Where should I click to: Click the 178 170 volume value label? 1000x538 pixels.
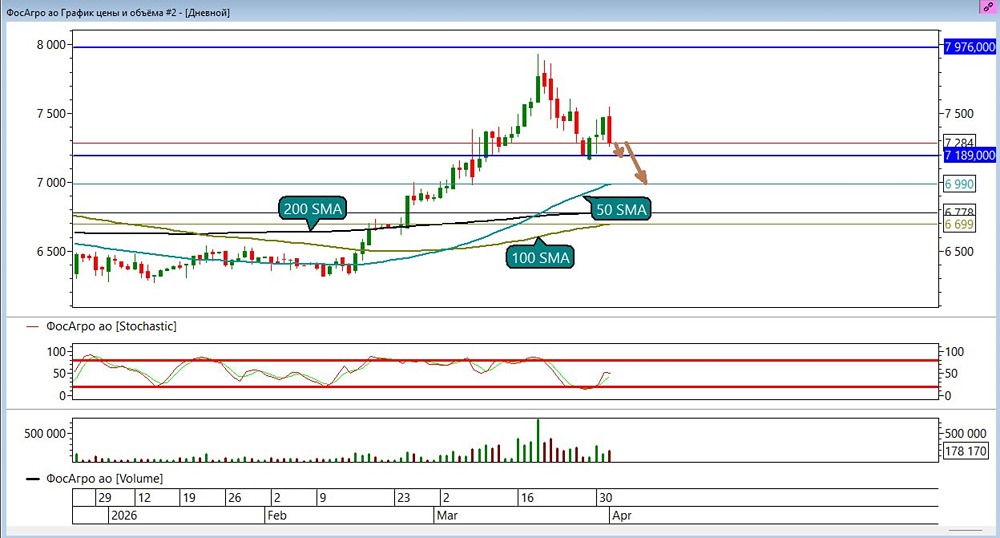click(x=966, y=451)
